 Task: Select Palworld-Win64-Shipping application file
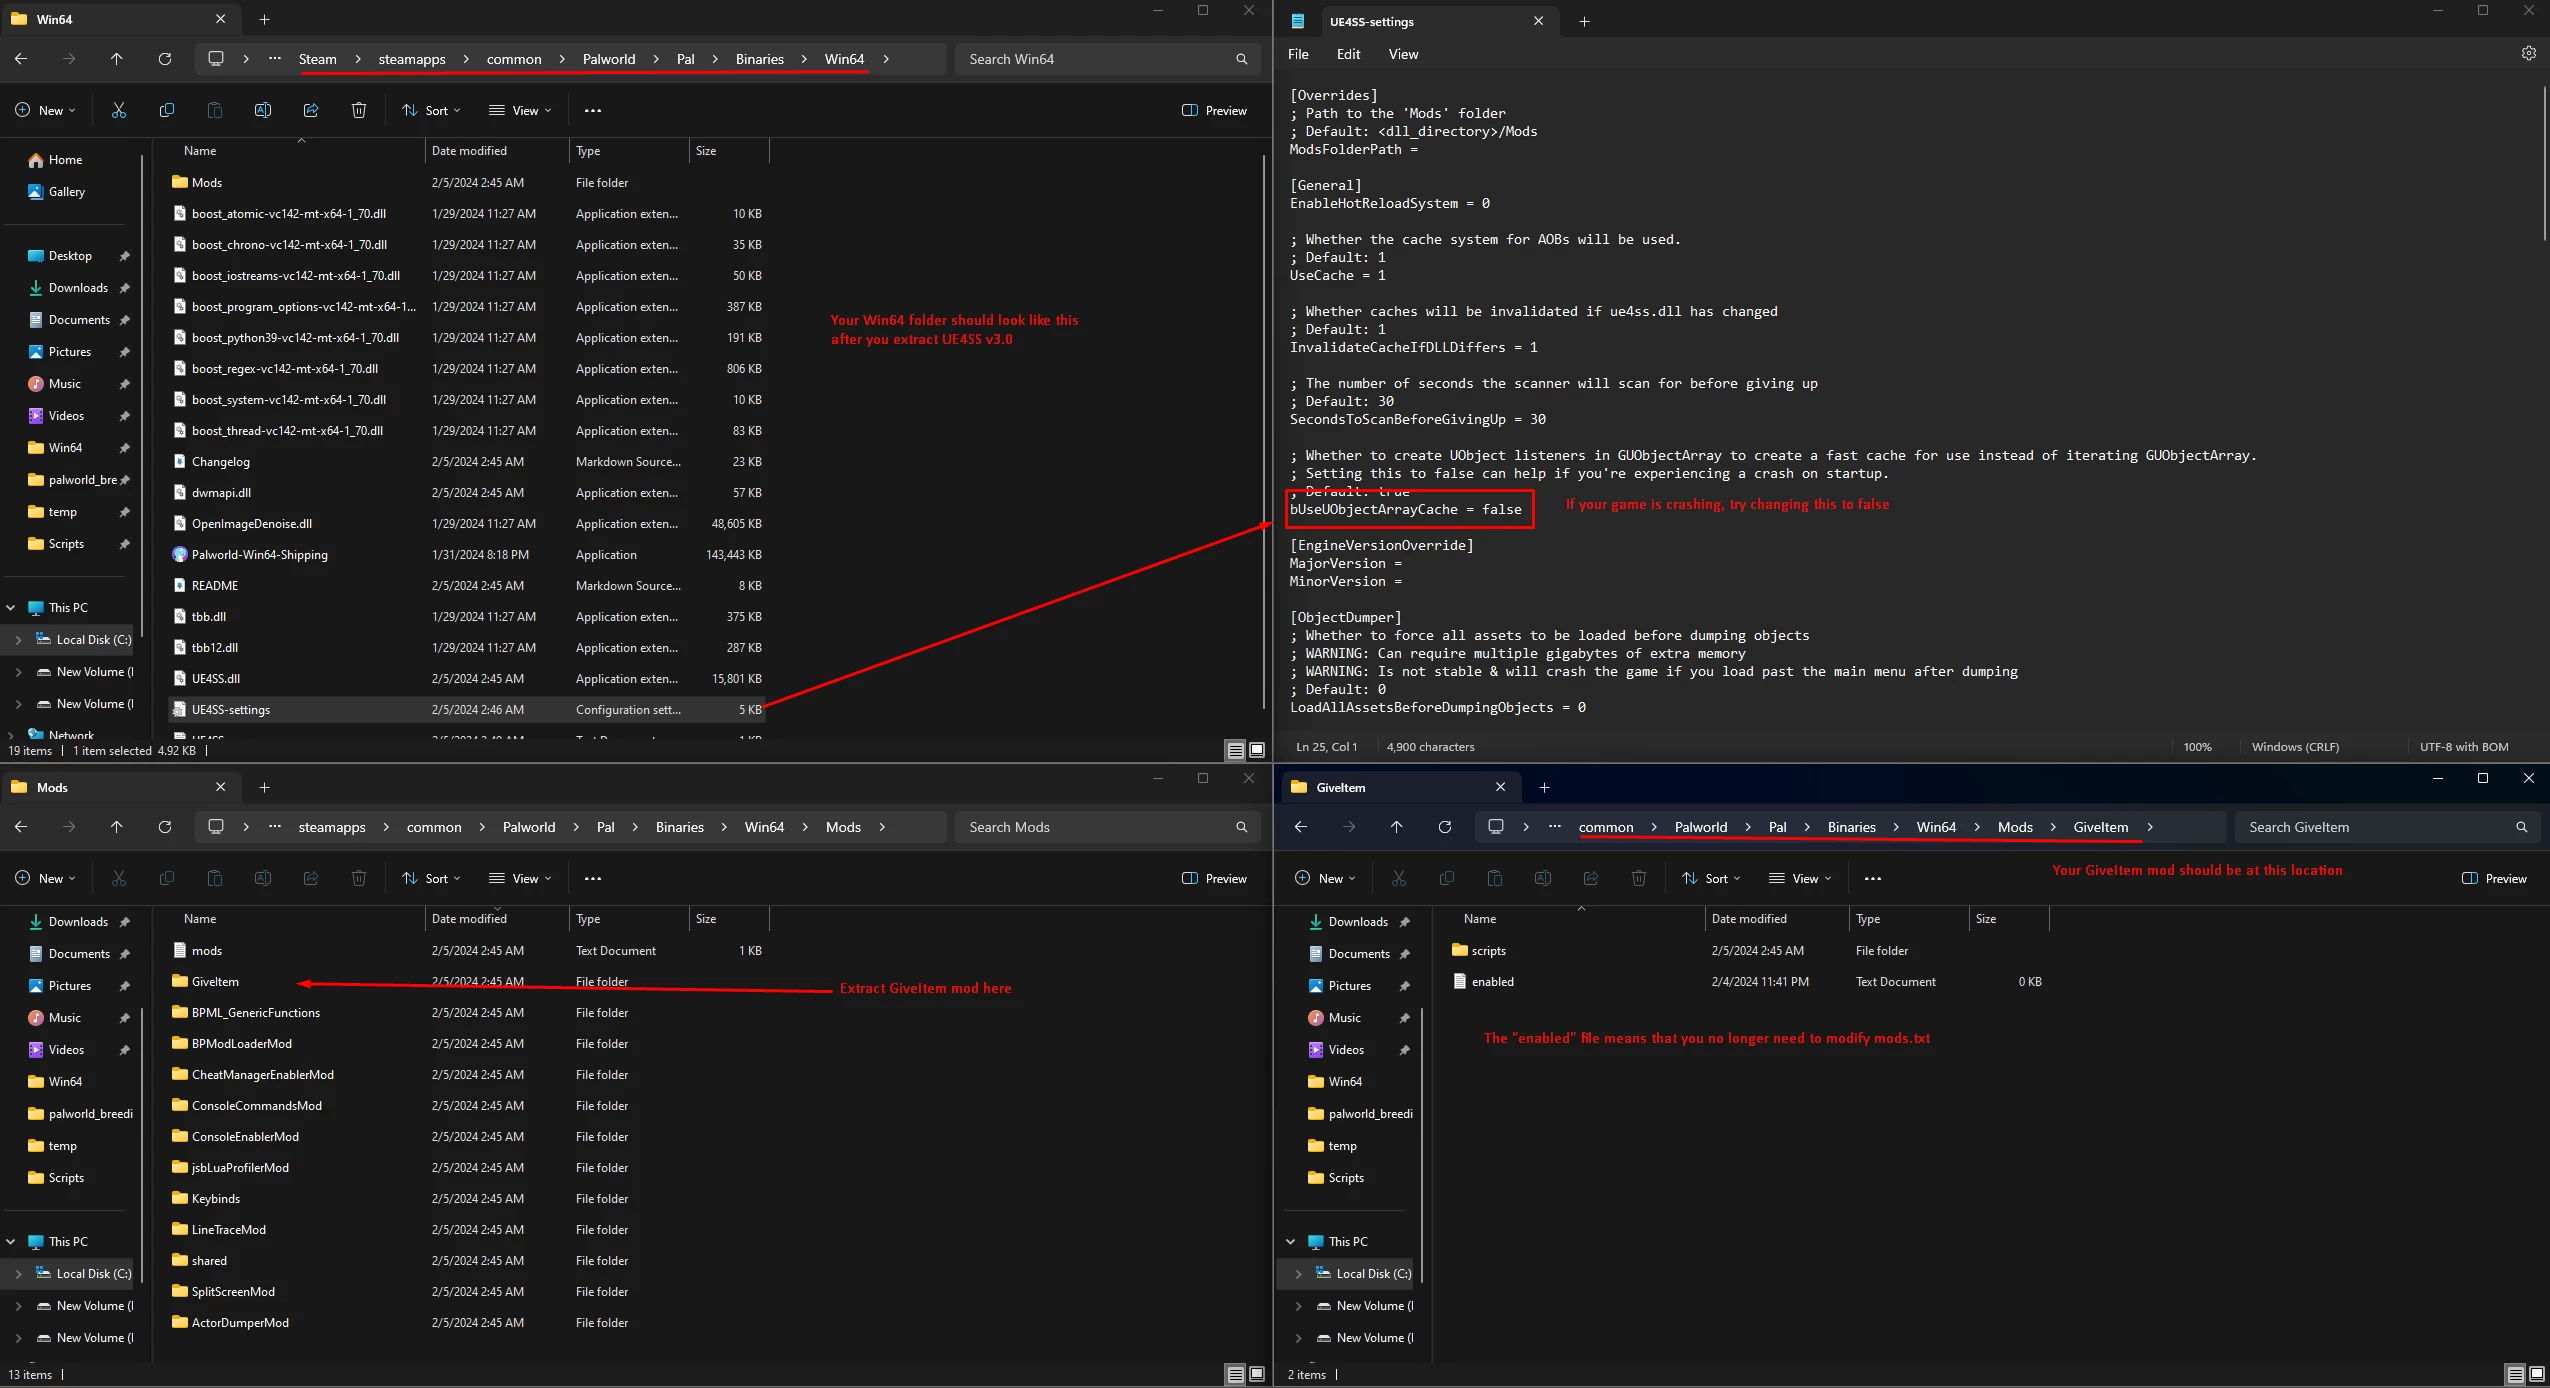[x=467, y=555]
